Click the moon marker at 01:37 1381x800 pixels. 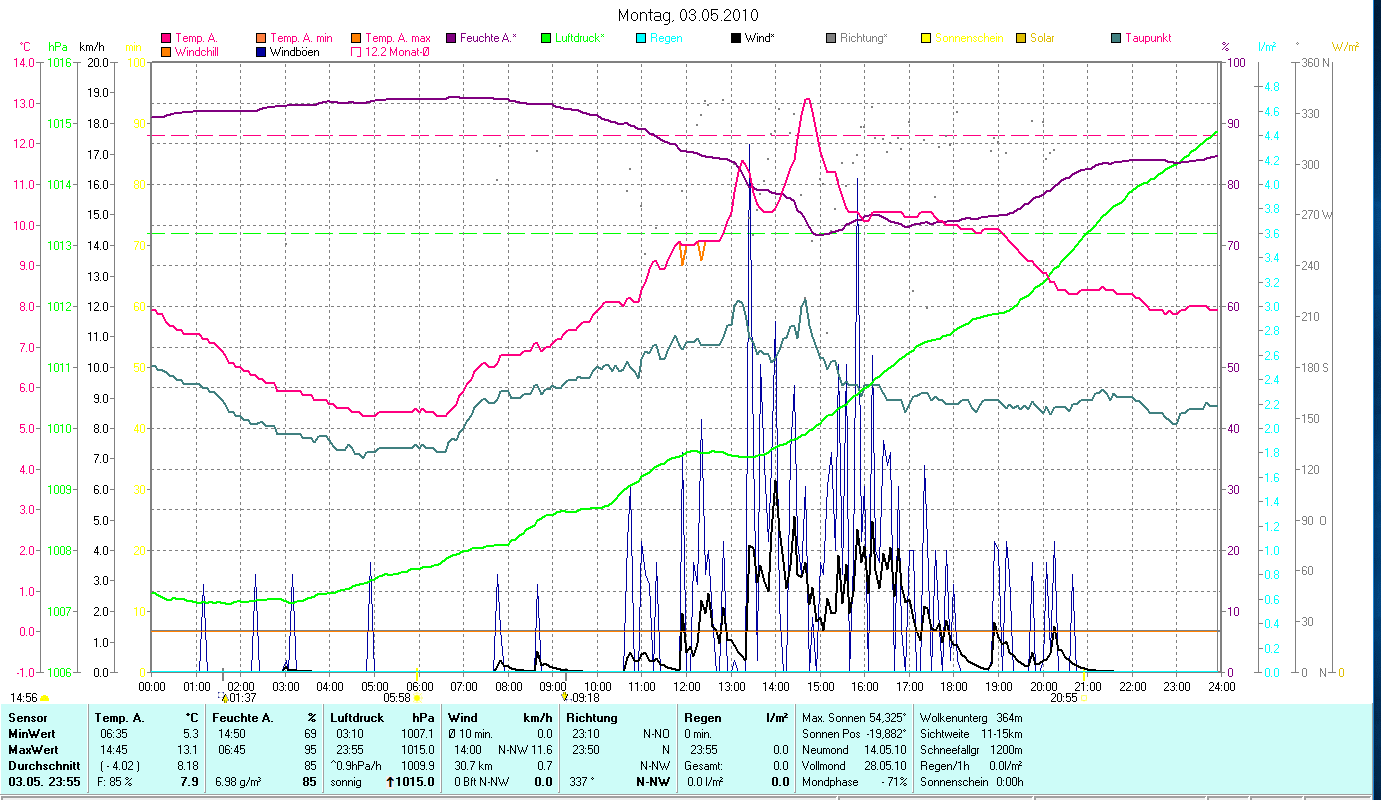click(x=222, y=697)
